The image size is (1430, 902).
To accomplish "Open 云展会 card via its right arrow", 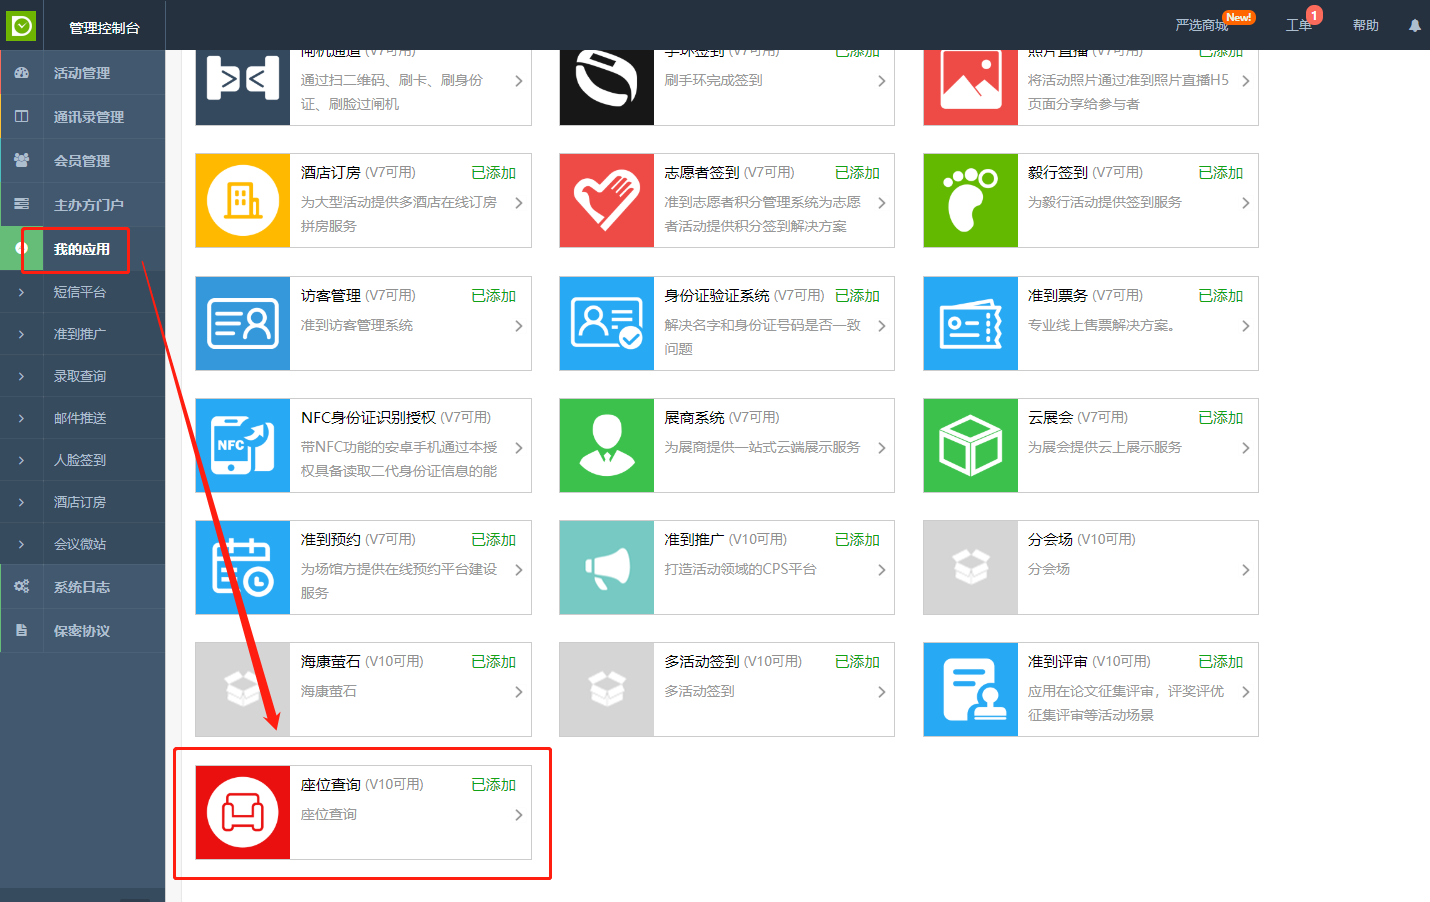I will pos(1246,448).
